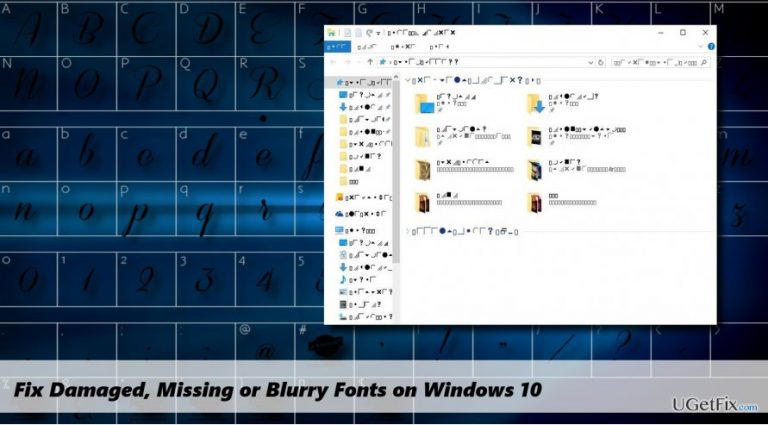Image resolution: width=768 pixels, height=425 pixels.
Task: Open the Downloads folder with blue arrow in main pane
Action: point(563,104)
